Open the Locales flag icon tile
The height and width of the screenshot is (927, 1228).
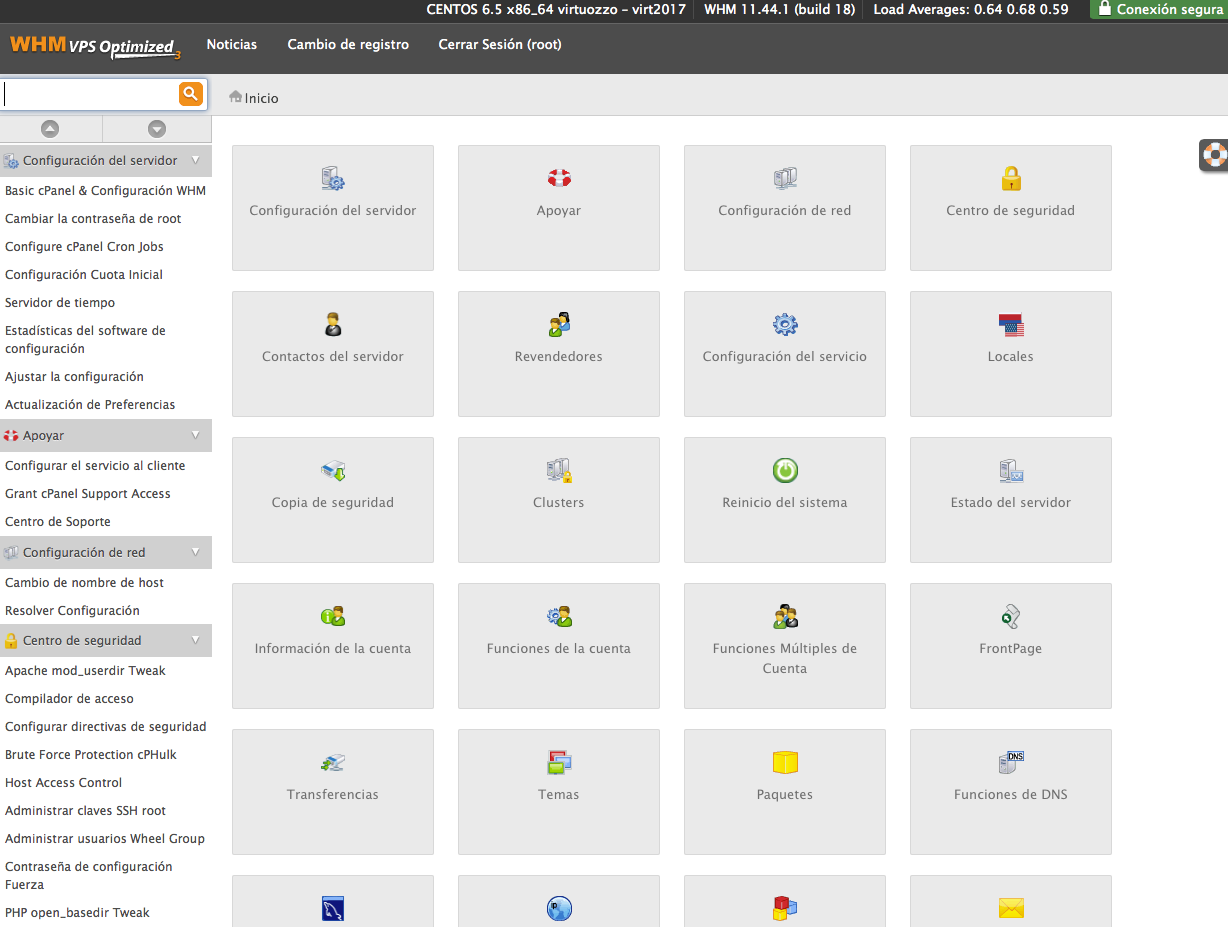pos(1010,326)
